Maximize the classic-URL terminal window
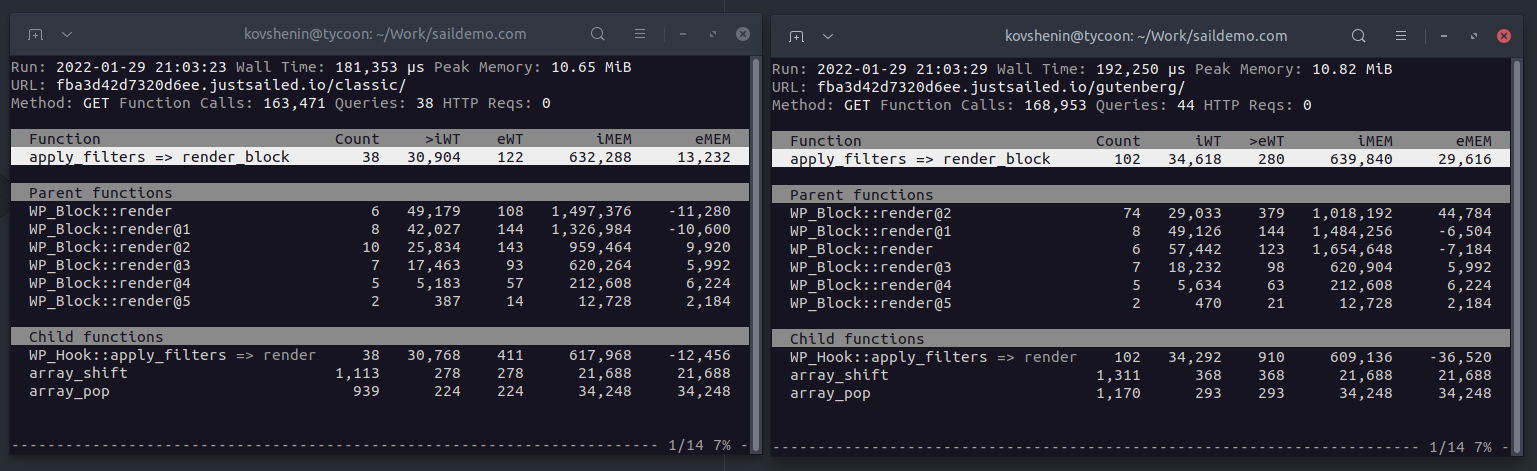Image resolution: width=1537 pixels, height=471 pixels. pyautogui.click(x=713, y=34)
